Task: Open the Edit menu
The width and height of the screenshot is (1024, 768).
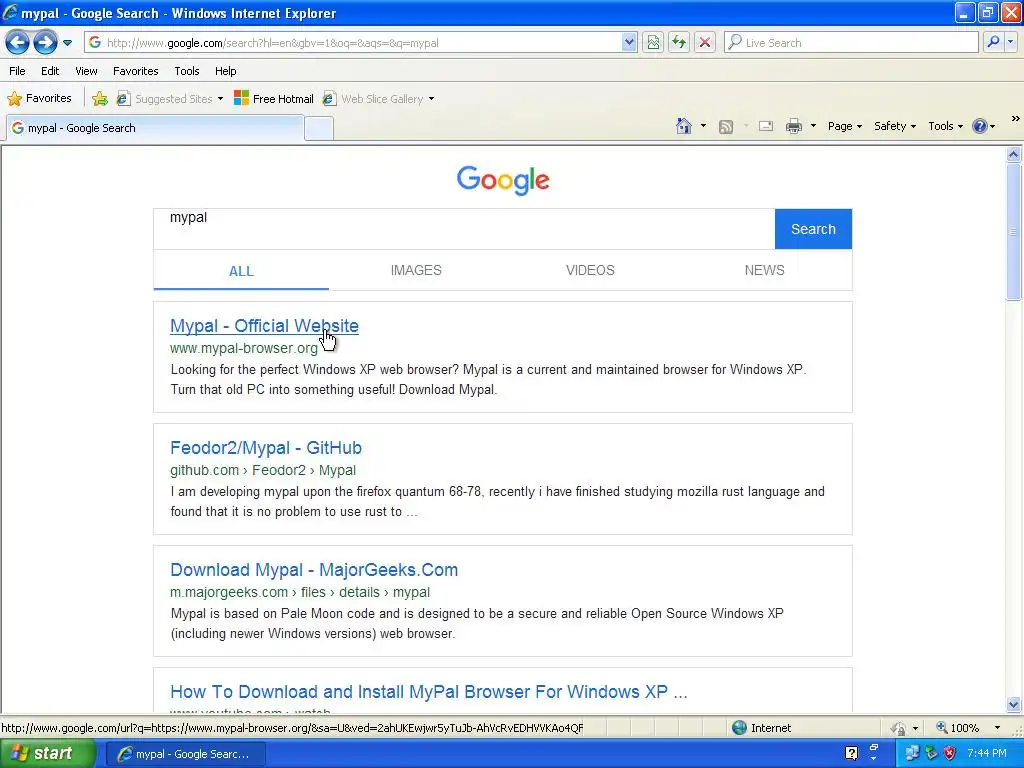Action: 50,71
